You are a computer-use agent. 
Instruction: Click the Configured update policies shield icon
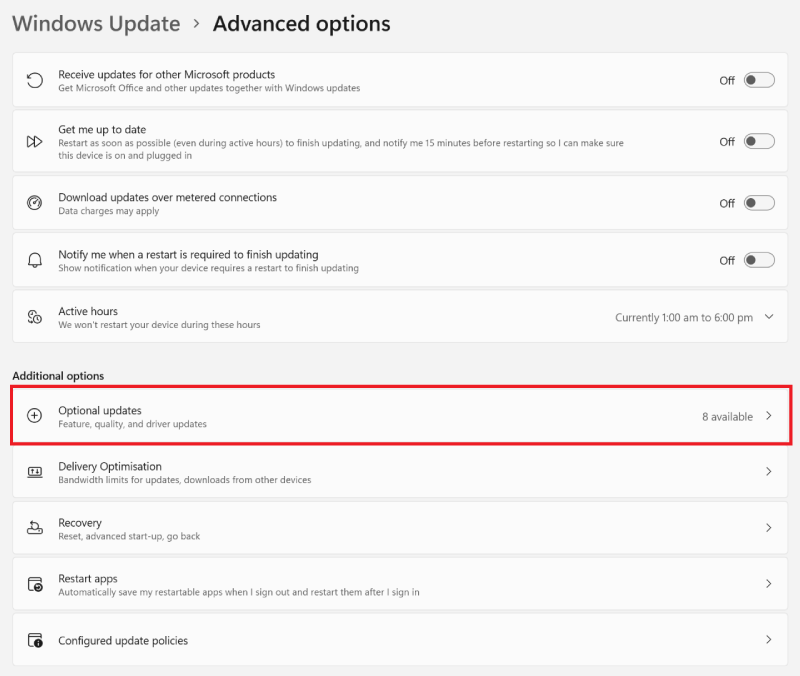tap(33, 640)
